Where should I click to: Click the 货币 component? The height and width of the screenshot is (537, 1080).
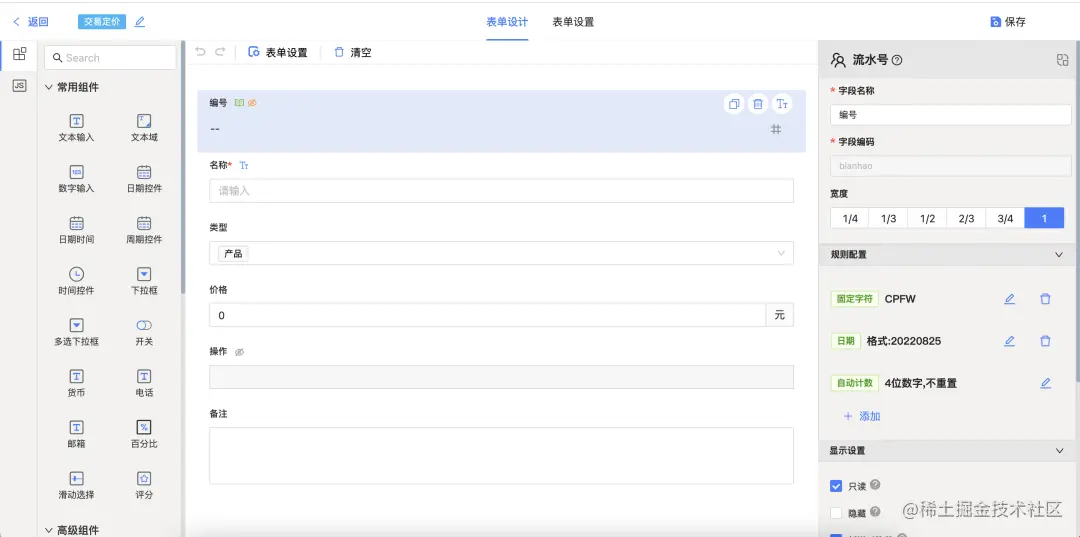pos(76,383)
